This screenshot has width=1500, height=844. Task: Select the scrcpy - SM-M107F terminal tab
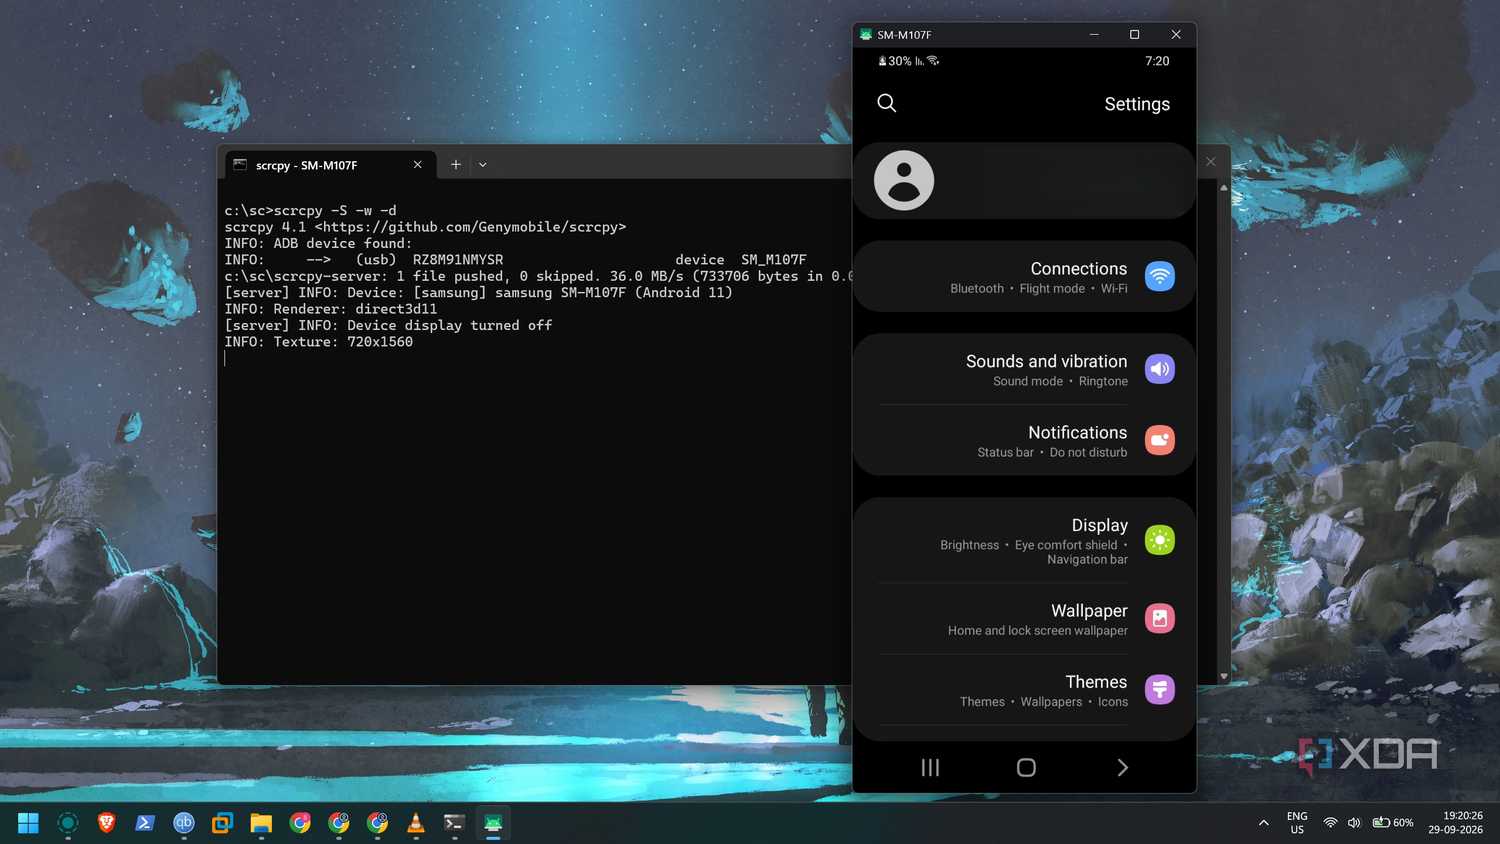click(330, 165)
